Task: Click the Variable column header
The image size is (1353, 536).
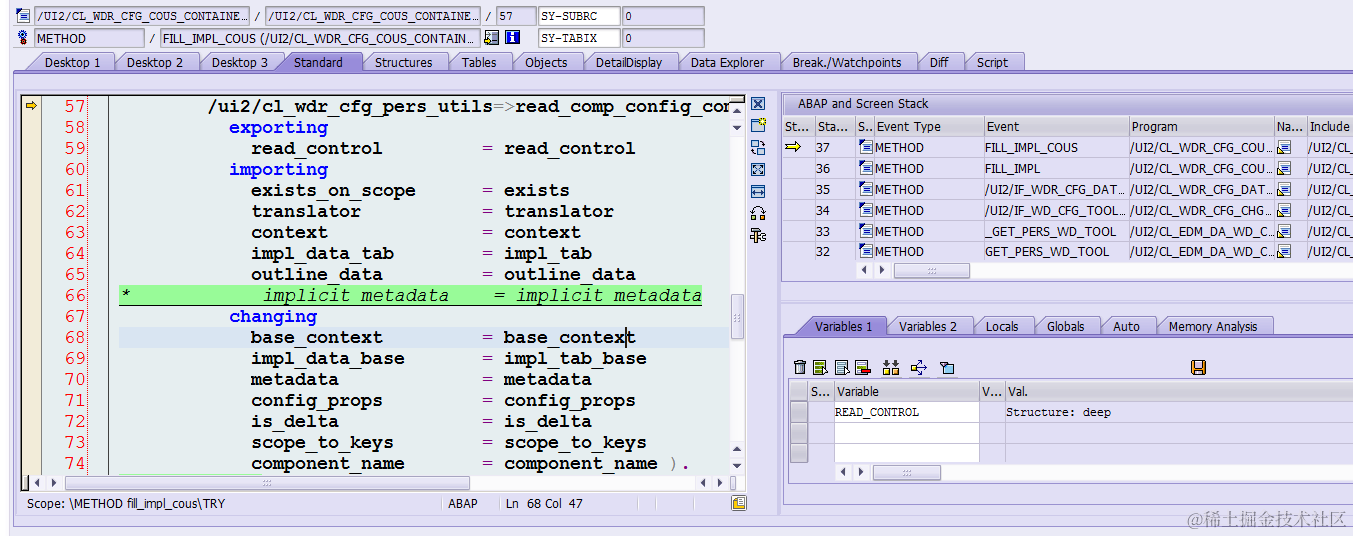Action: 906,391
